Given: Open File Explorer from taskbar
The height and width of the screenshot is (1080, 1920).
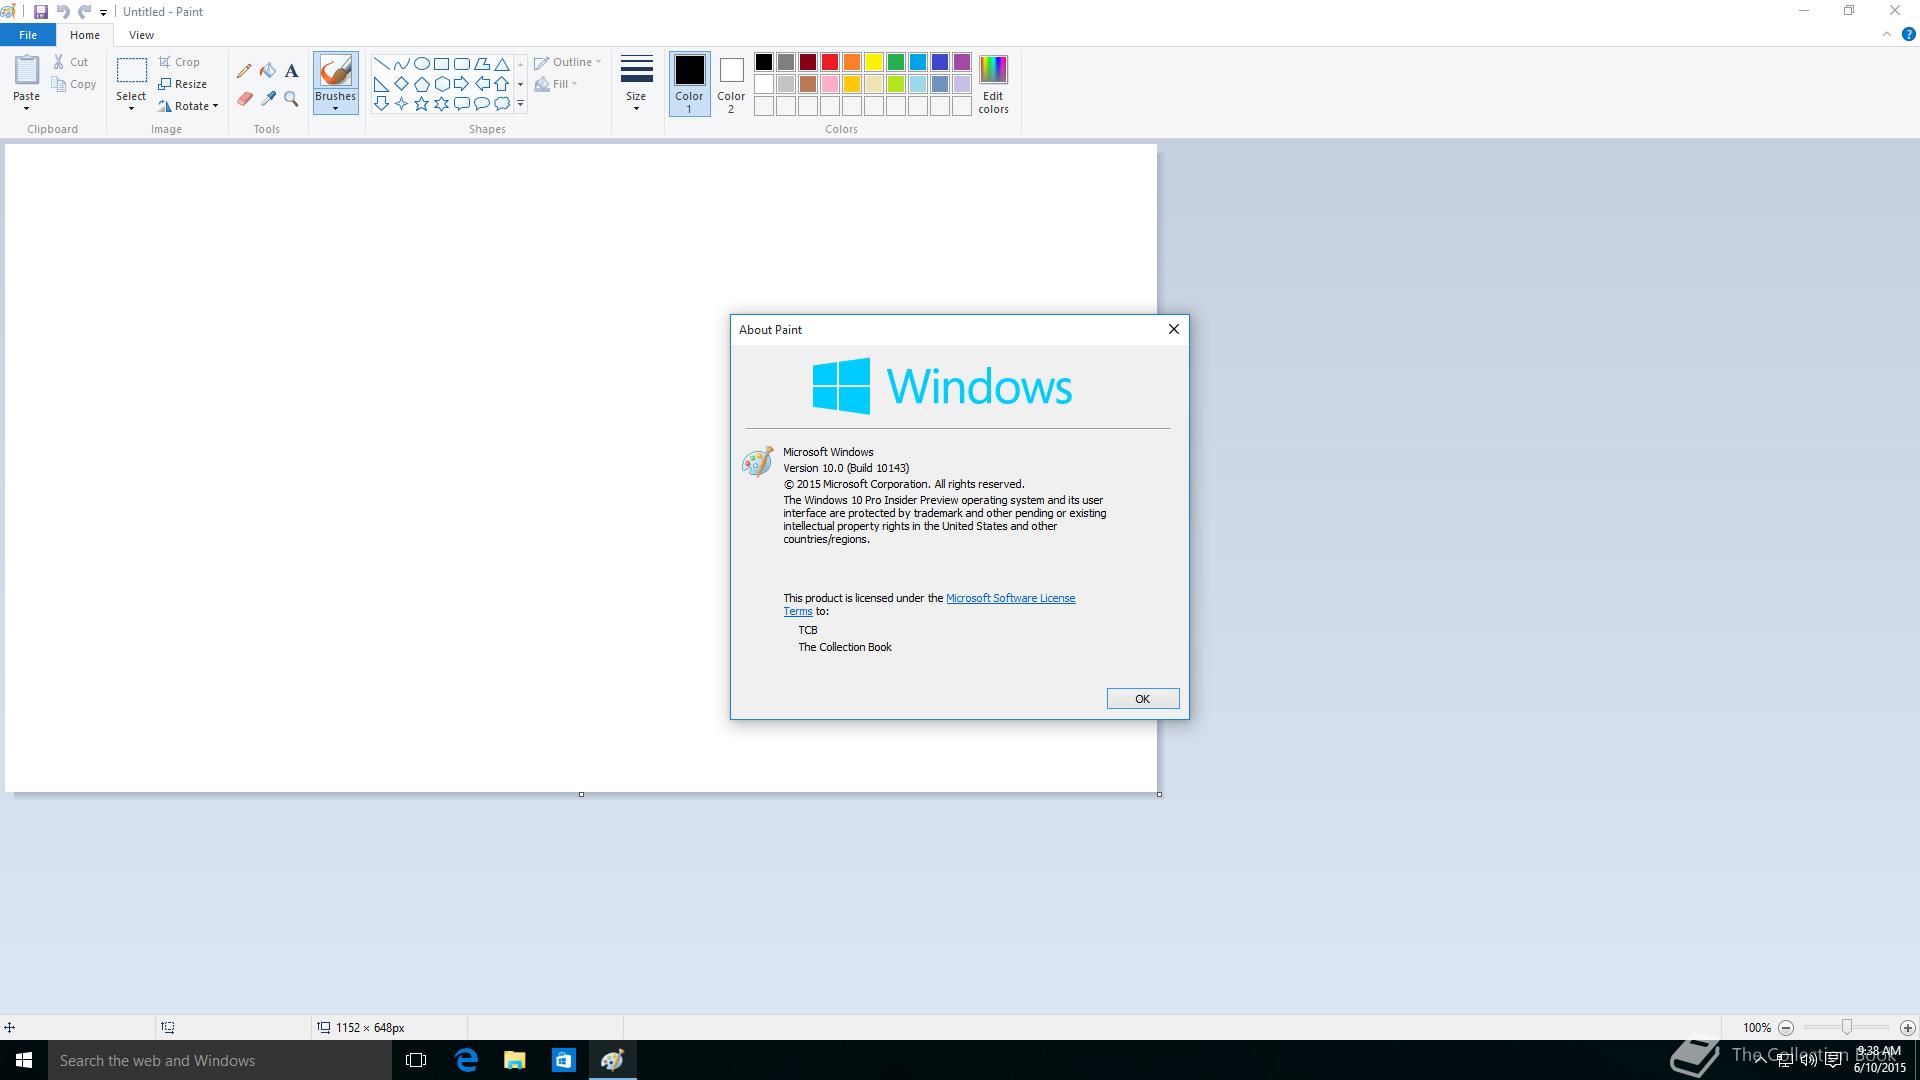Looking at the screenshot, I should (515, 1060).
